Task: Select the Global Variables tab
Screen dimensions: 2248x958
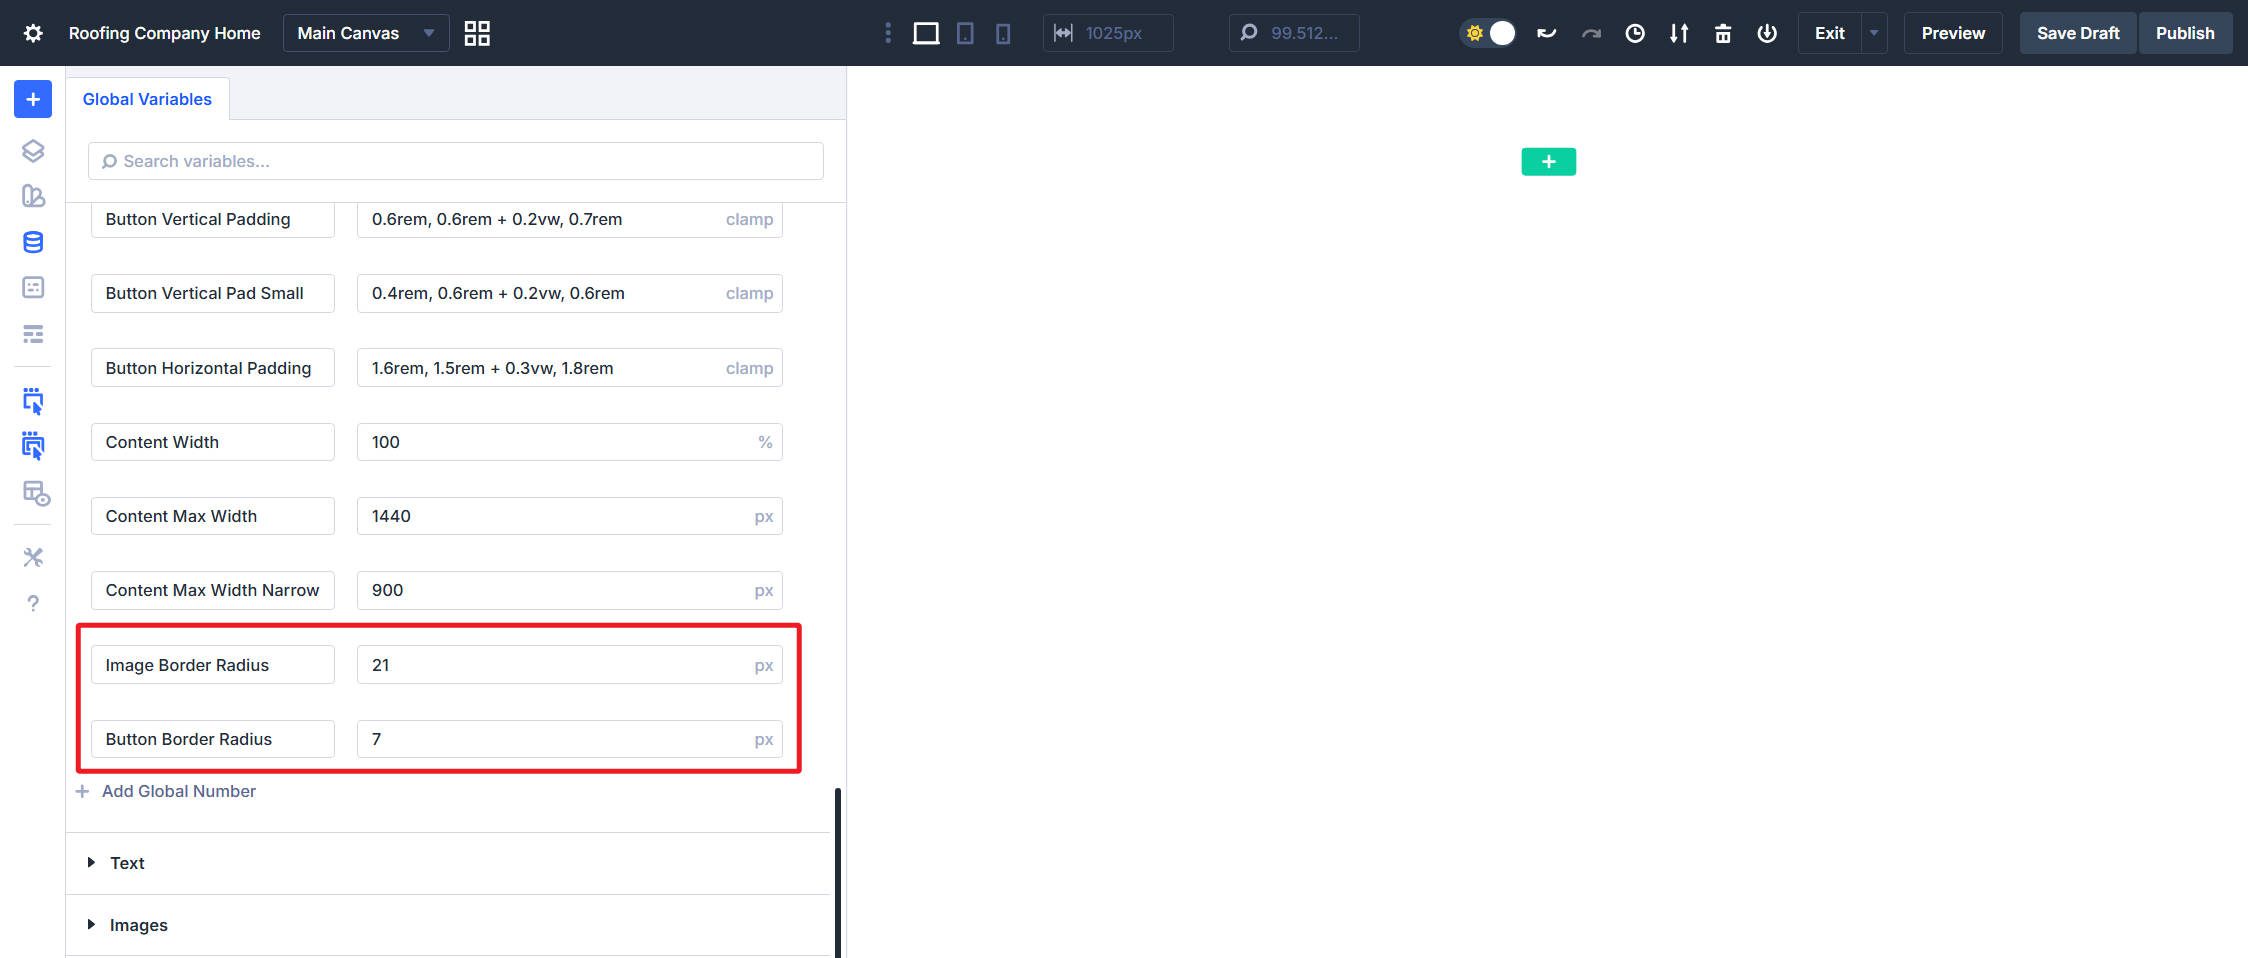Action: pos(147,98)
